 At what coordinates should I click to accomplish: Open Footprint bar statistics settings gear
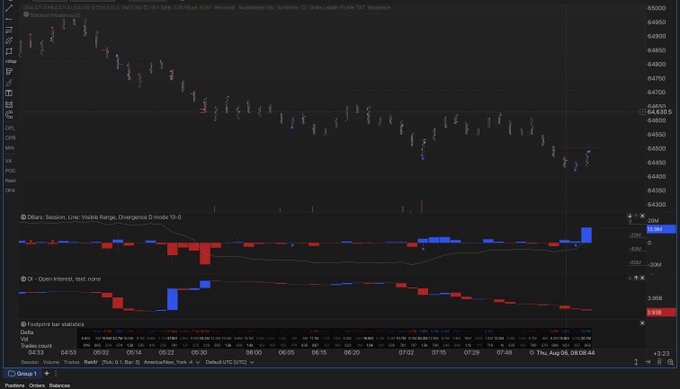(x=23, y=324)
